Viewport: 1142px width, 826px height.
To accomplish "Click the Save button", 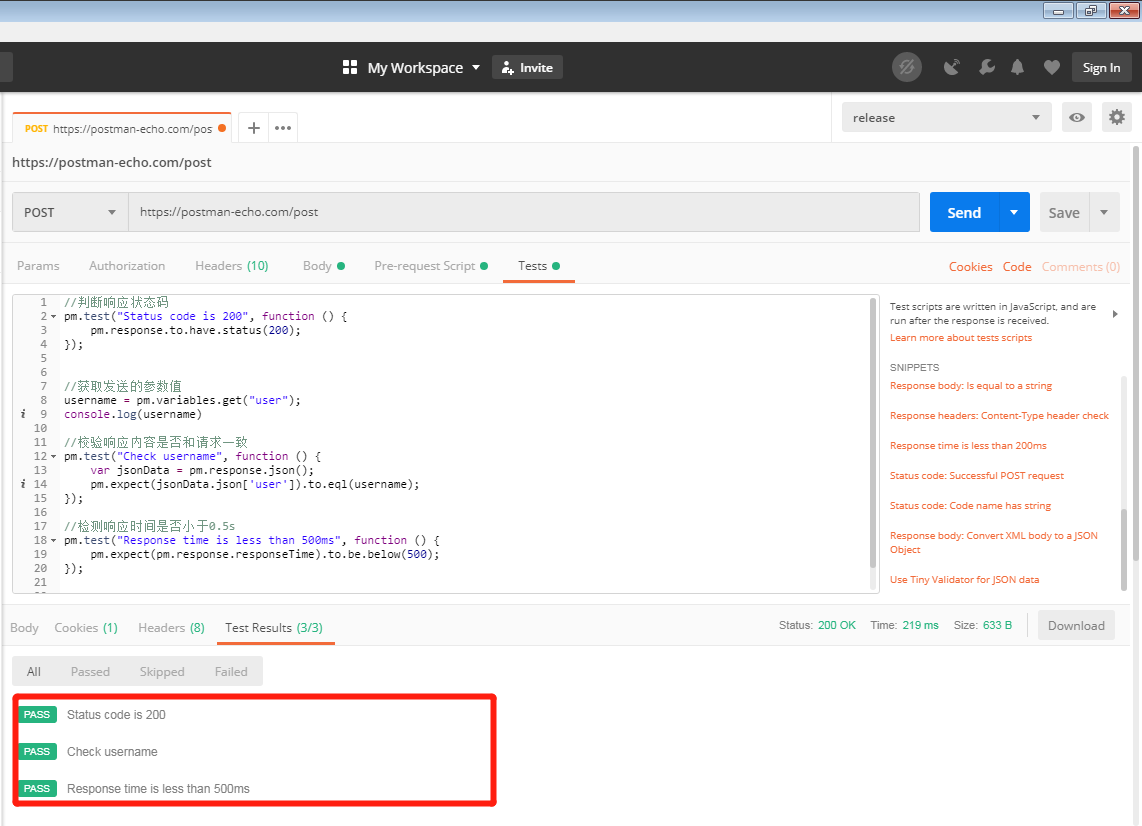I will tap(1064, 212).
